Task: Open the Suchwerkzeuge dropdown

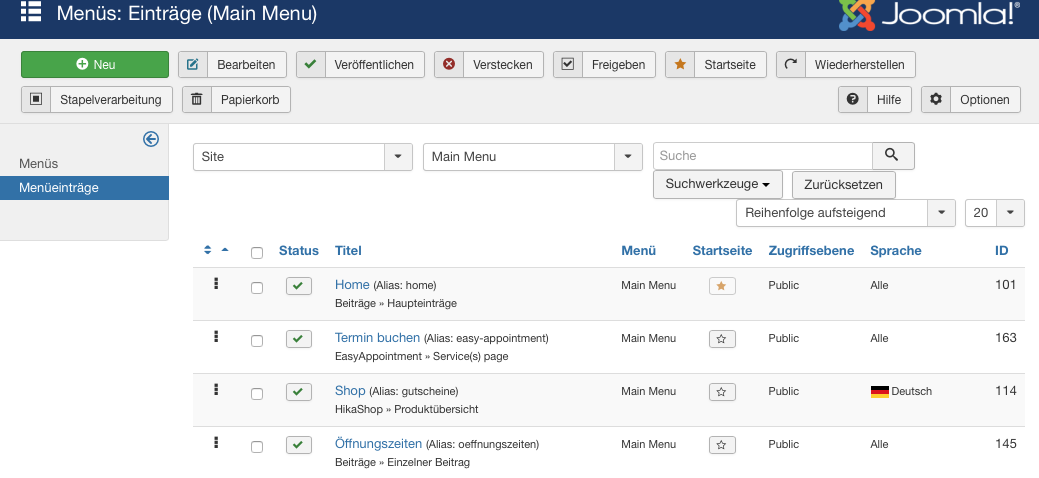Action: coord(718,185)
